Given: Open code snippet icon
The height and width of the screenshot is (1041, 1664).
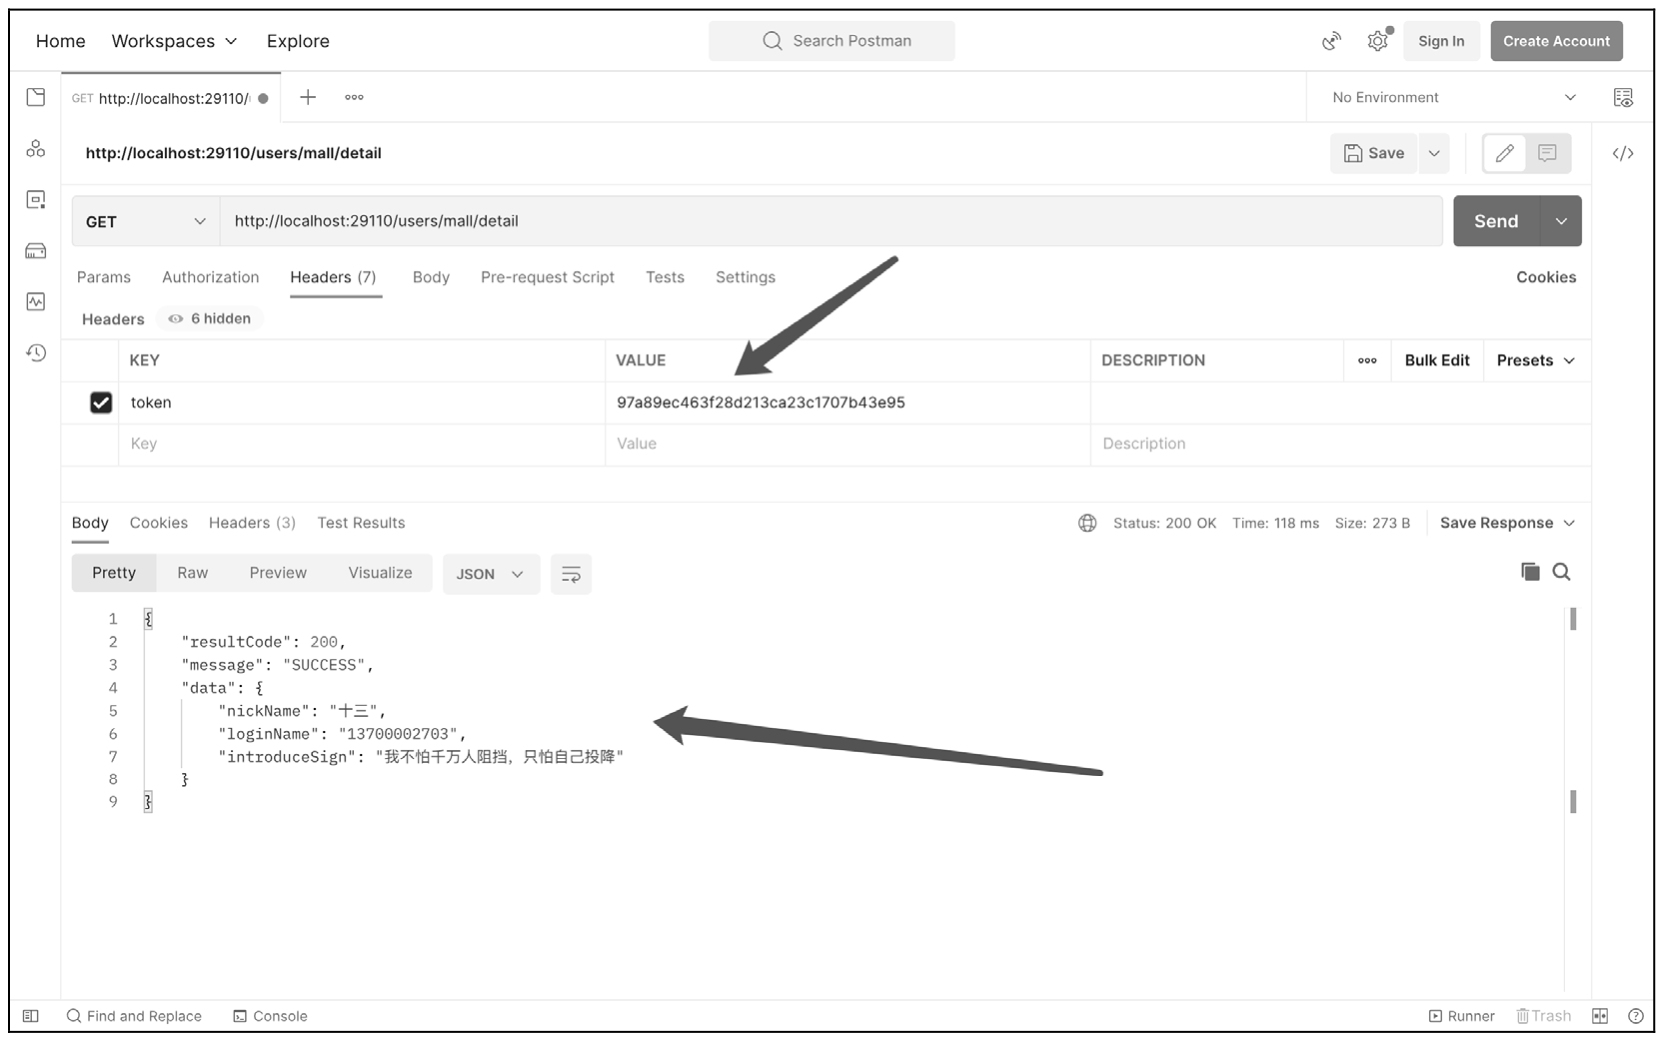Looking at the screenshot, I should [x=1623, y=153].
